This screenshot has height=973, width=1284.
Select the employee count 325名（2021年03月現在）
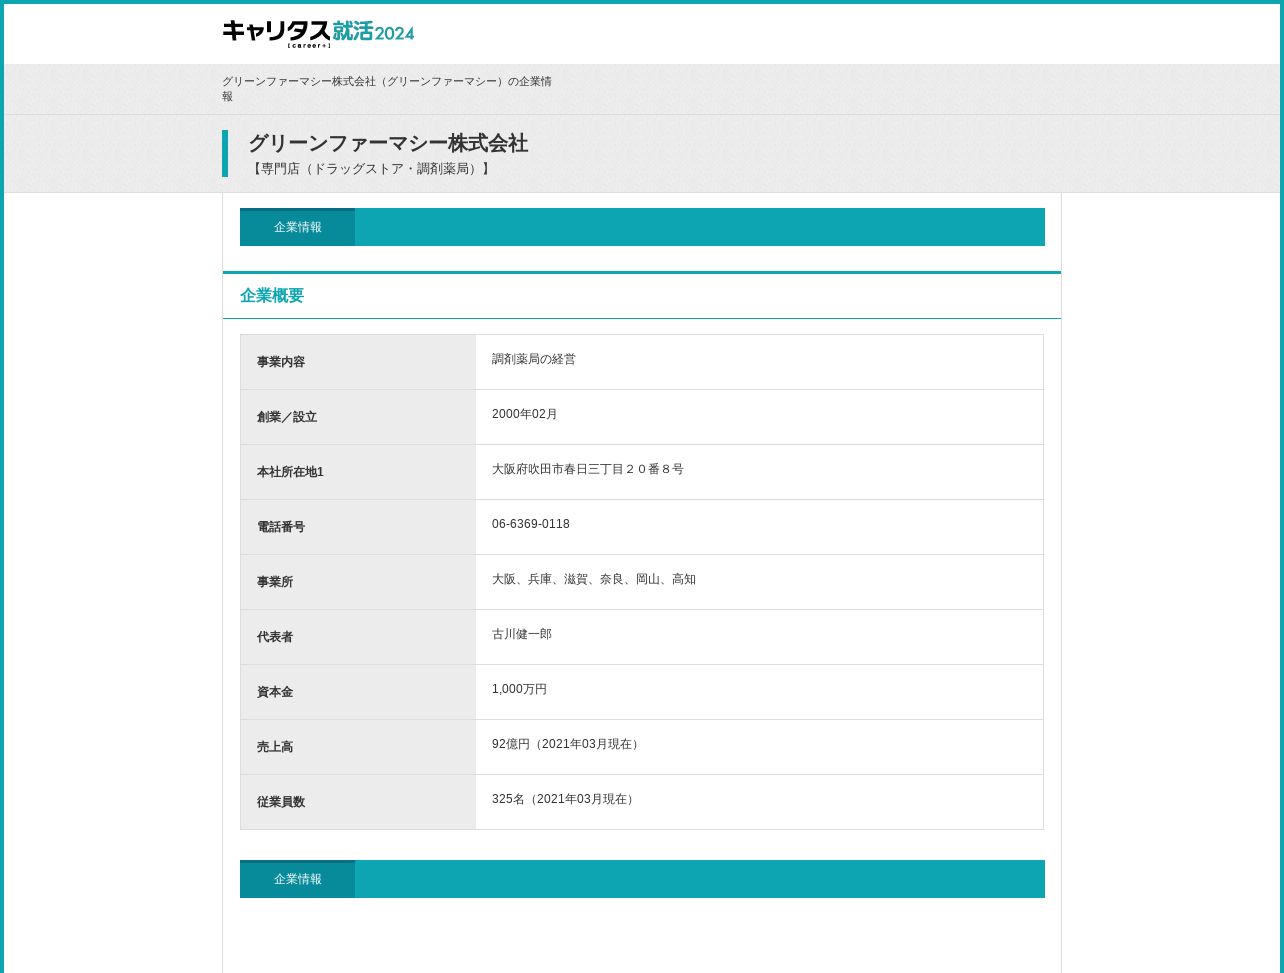[565, 799]
